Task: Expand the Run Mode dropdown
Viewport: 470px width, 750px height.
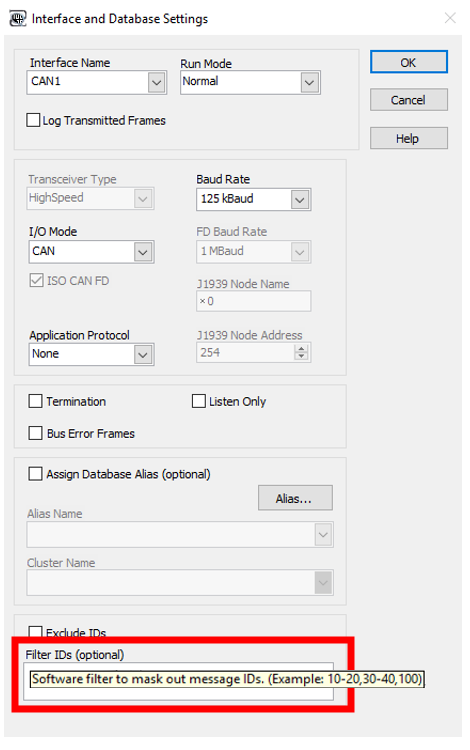Action: click(309, 83)
